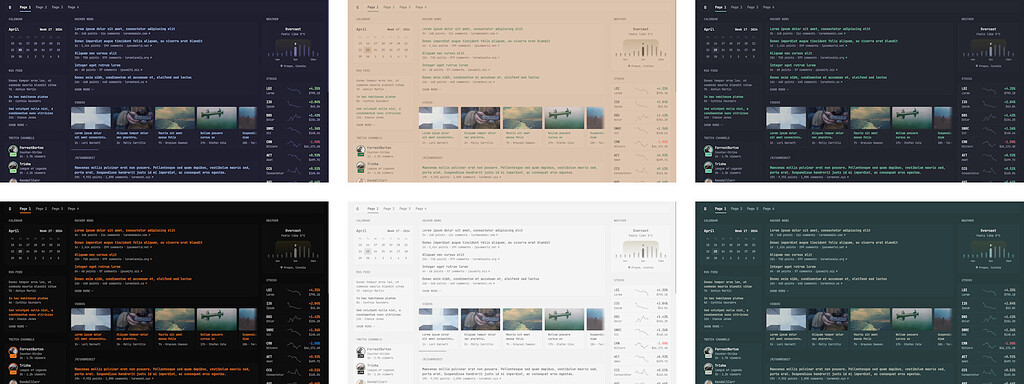Click the G logo in the orange-black theme
Image resolution: width=1024 pixels, height=384 pixels.
[x=10, y=208]
